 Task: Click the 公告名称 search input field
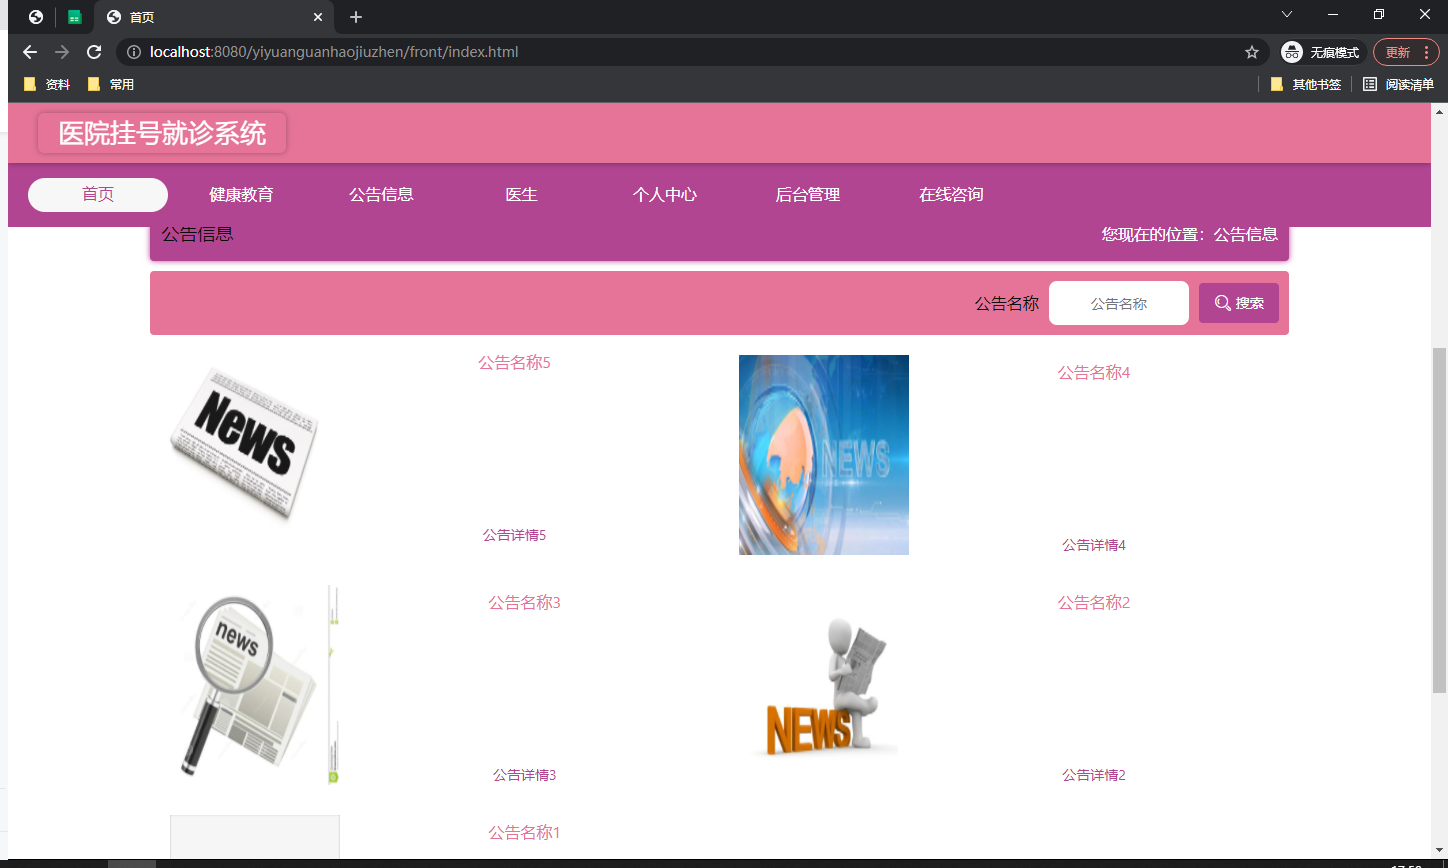click(x=1119, y=303)
